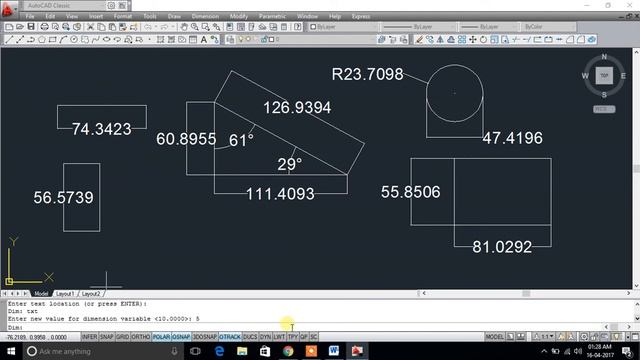Click the New drawing icon
The image size is (640, 360).
pyautogui.click(x=9, y=27)
